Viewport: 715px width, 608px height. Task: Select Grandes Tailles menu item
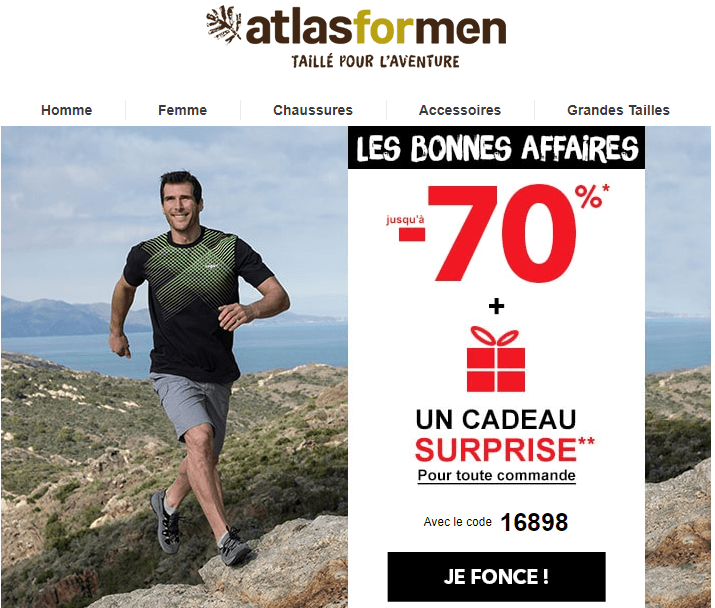point(618,110)
